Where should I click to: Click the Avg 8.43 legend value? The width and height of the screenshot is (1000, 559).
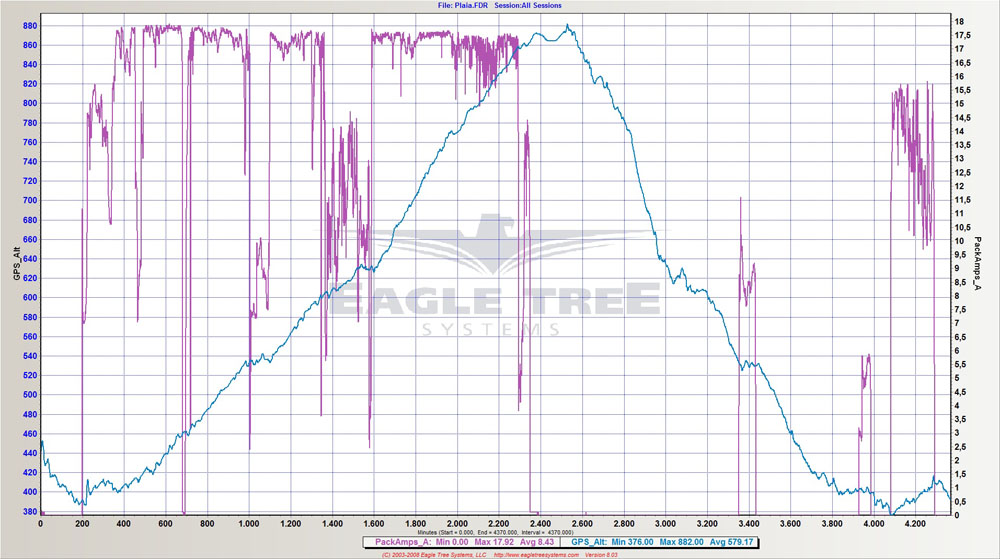click(x=537, y=542)
